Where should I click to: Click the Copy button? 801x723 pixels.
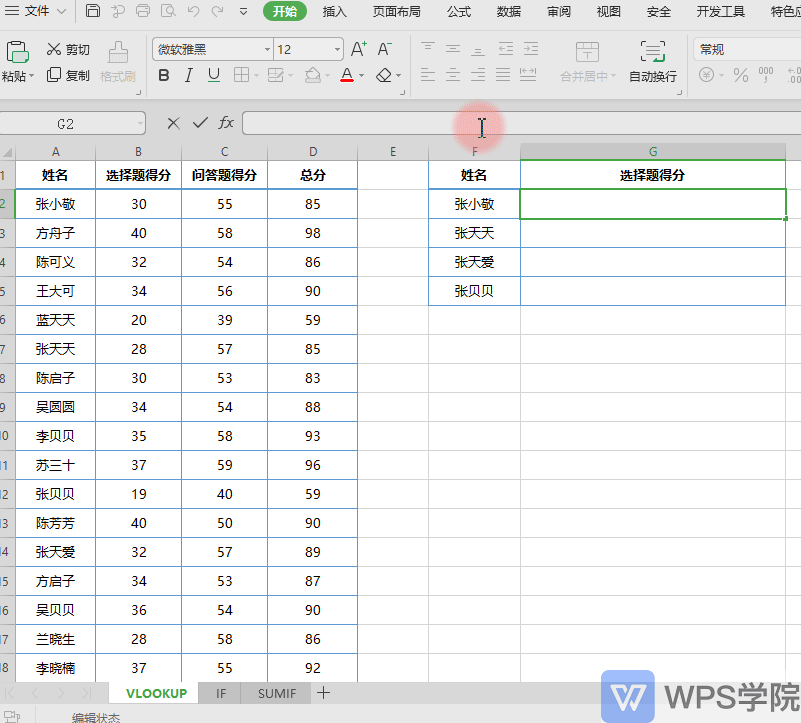[x=68, y=76]
